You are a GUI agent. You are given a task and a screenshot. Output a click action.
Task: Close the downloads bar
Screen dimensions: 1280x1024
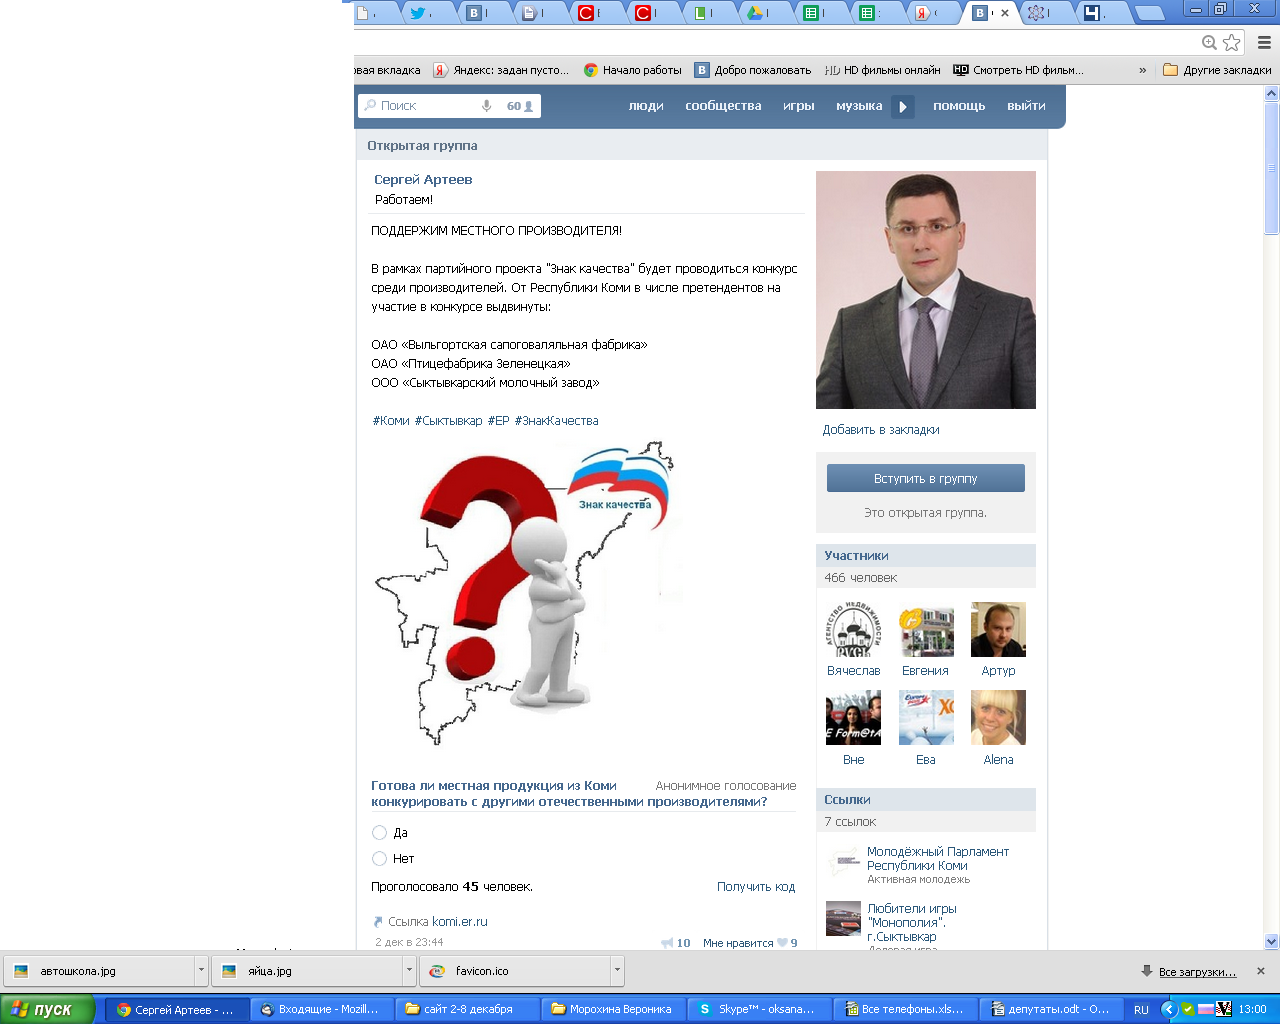pyautogui.click(x=1260, y=971)
